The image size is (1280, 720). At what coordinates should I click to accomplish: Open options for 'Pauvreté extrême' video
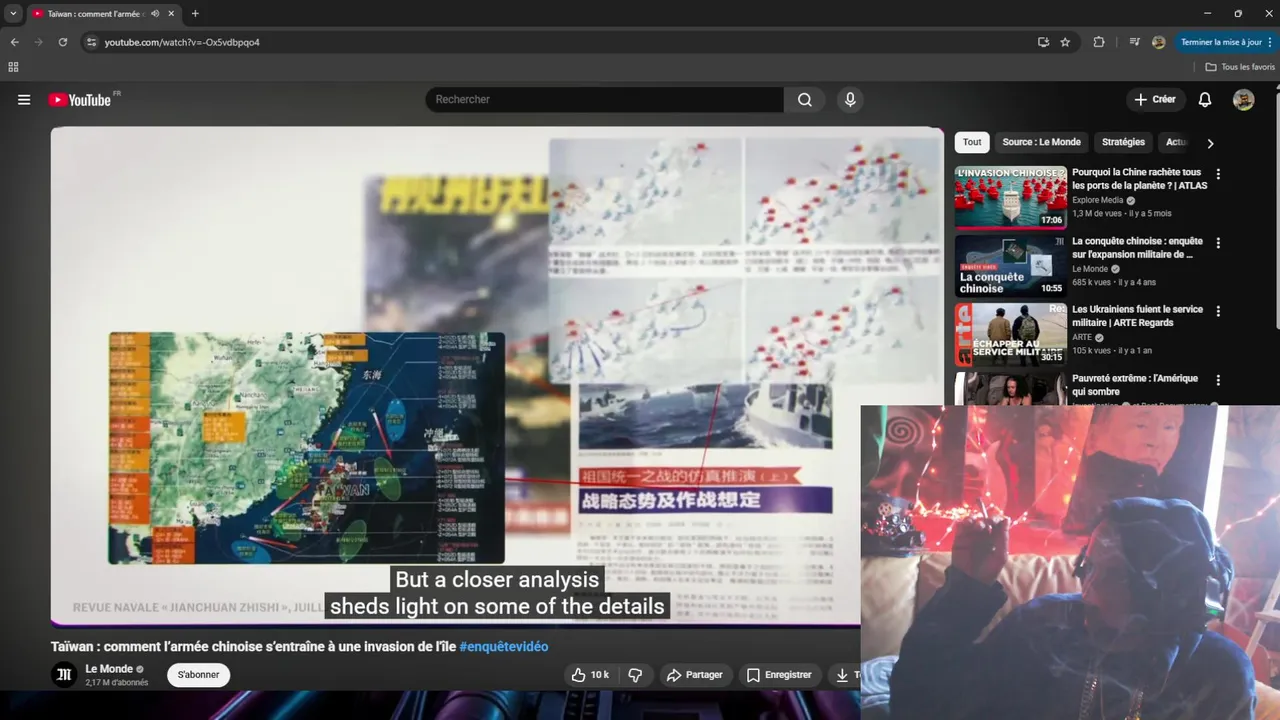tap(1218, 380)
